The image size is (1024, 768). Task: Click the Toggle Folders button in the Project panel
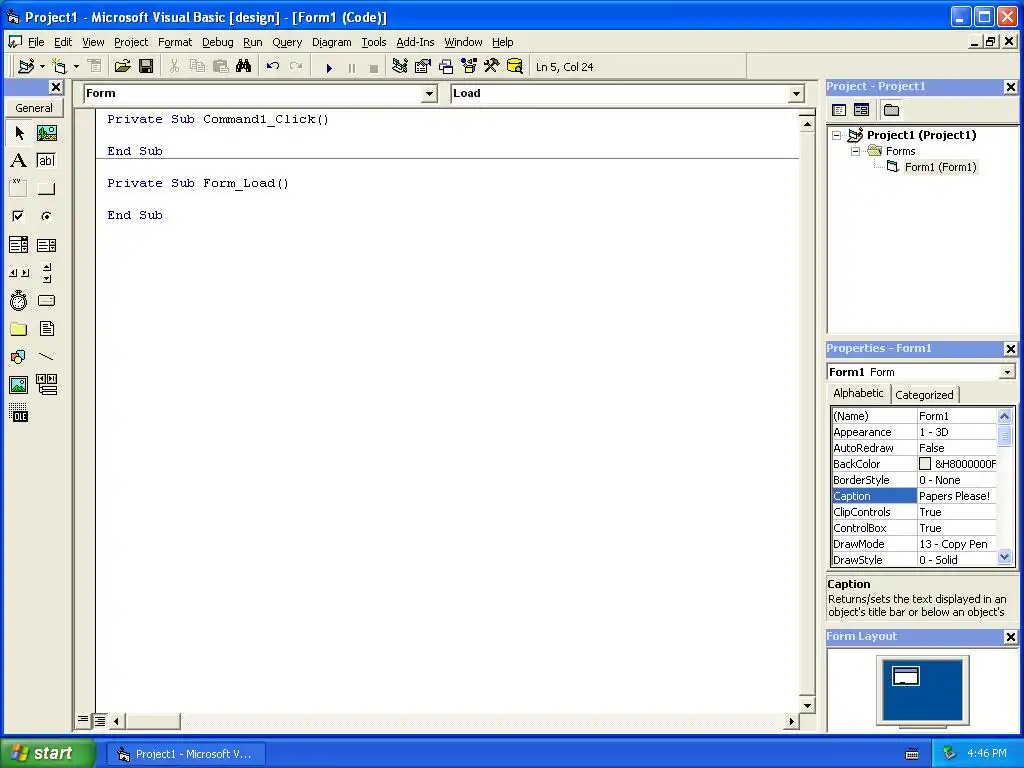(891, 110)
